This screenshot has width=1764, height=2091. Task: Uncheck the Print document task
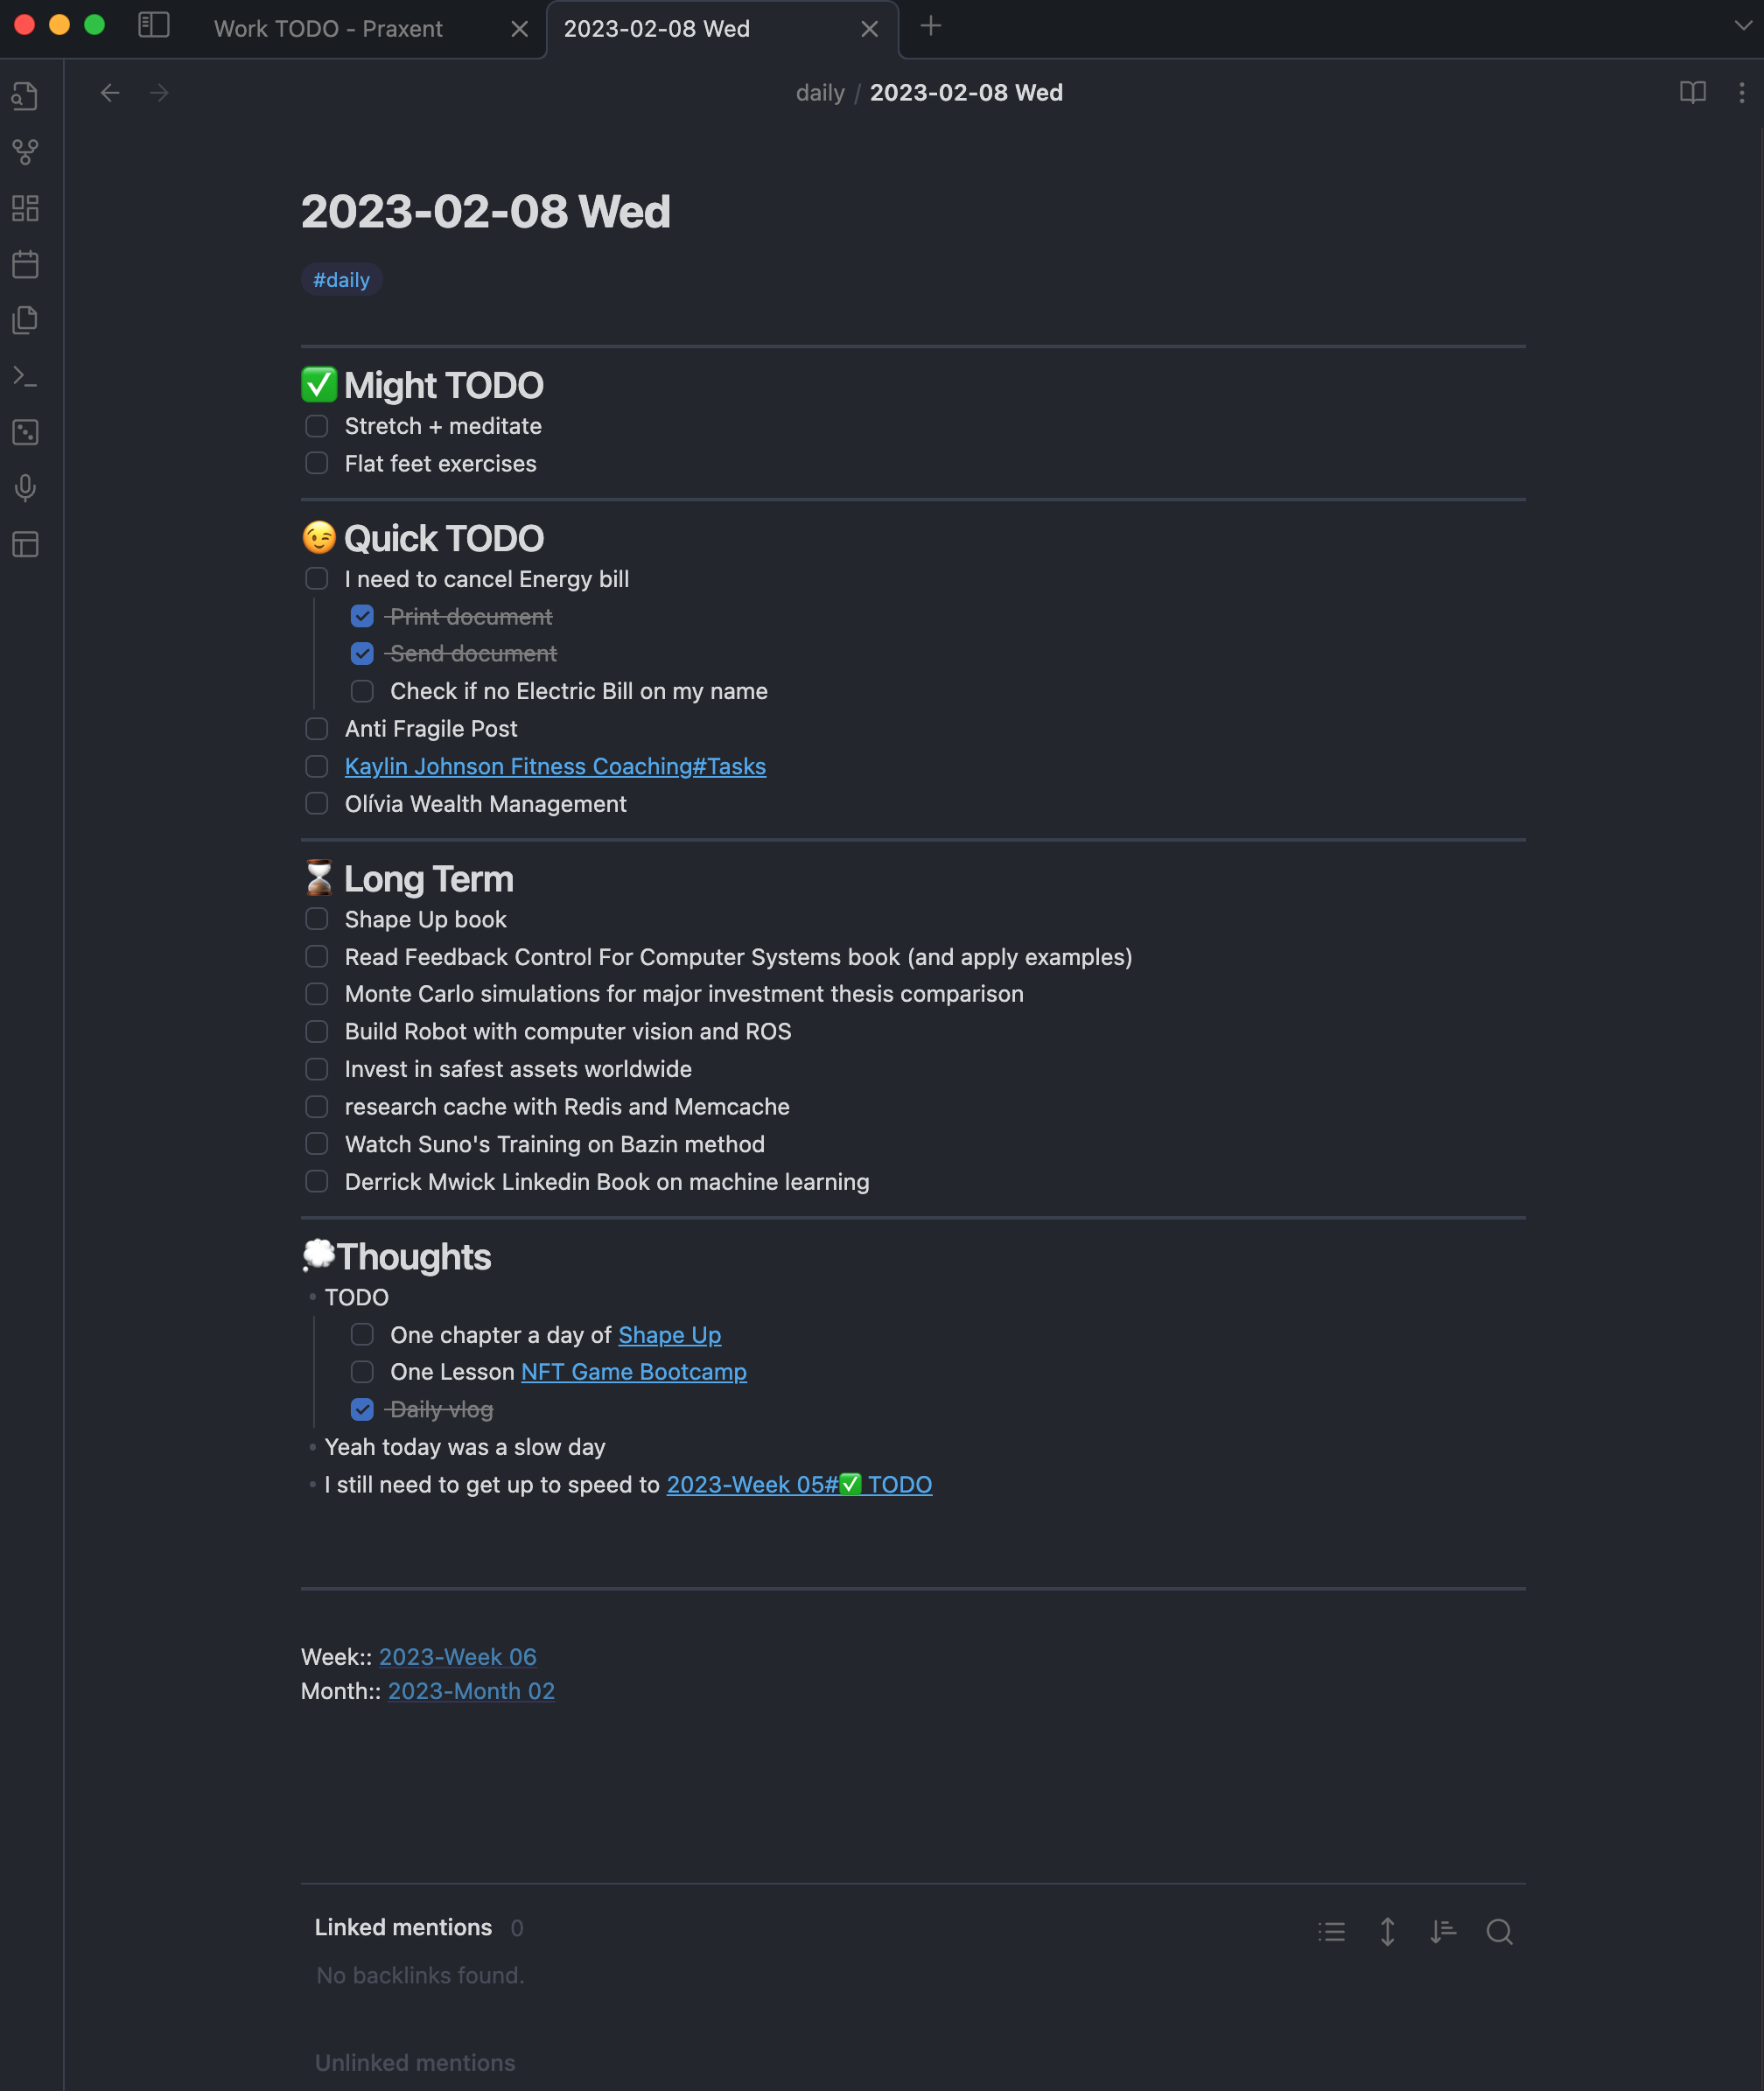362,617
